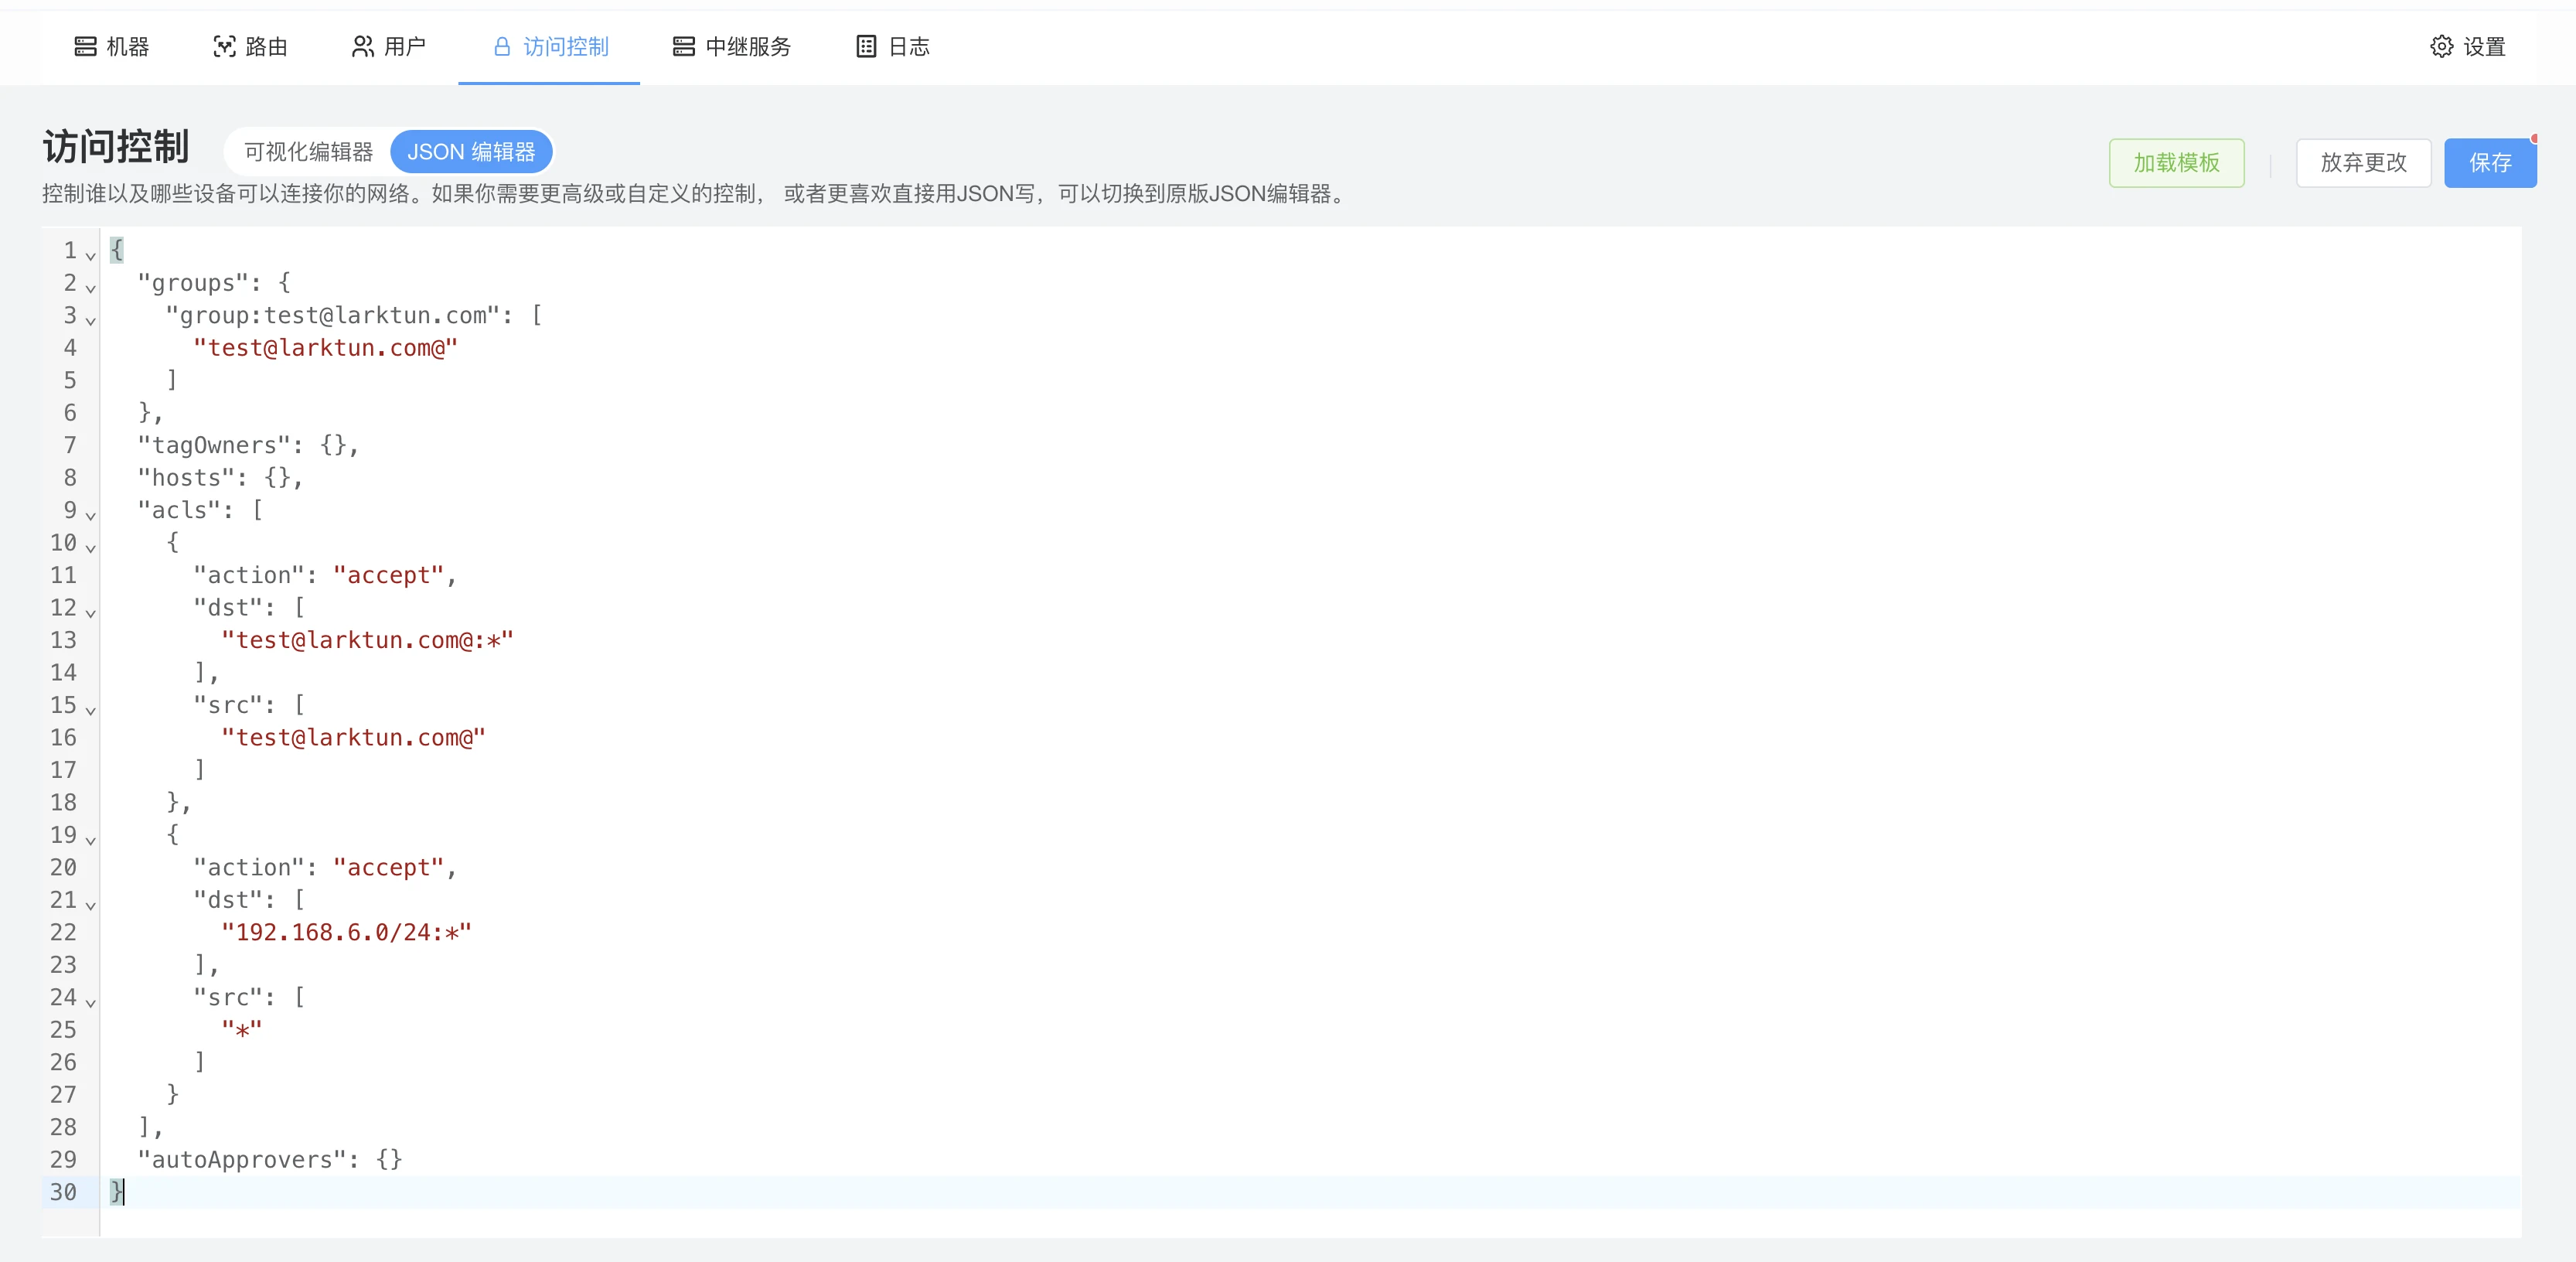This screenshot has width=2576, height=1262.
Task: Place cursor after closing brace line 30
Action: click(x=125, y=1192)
